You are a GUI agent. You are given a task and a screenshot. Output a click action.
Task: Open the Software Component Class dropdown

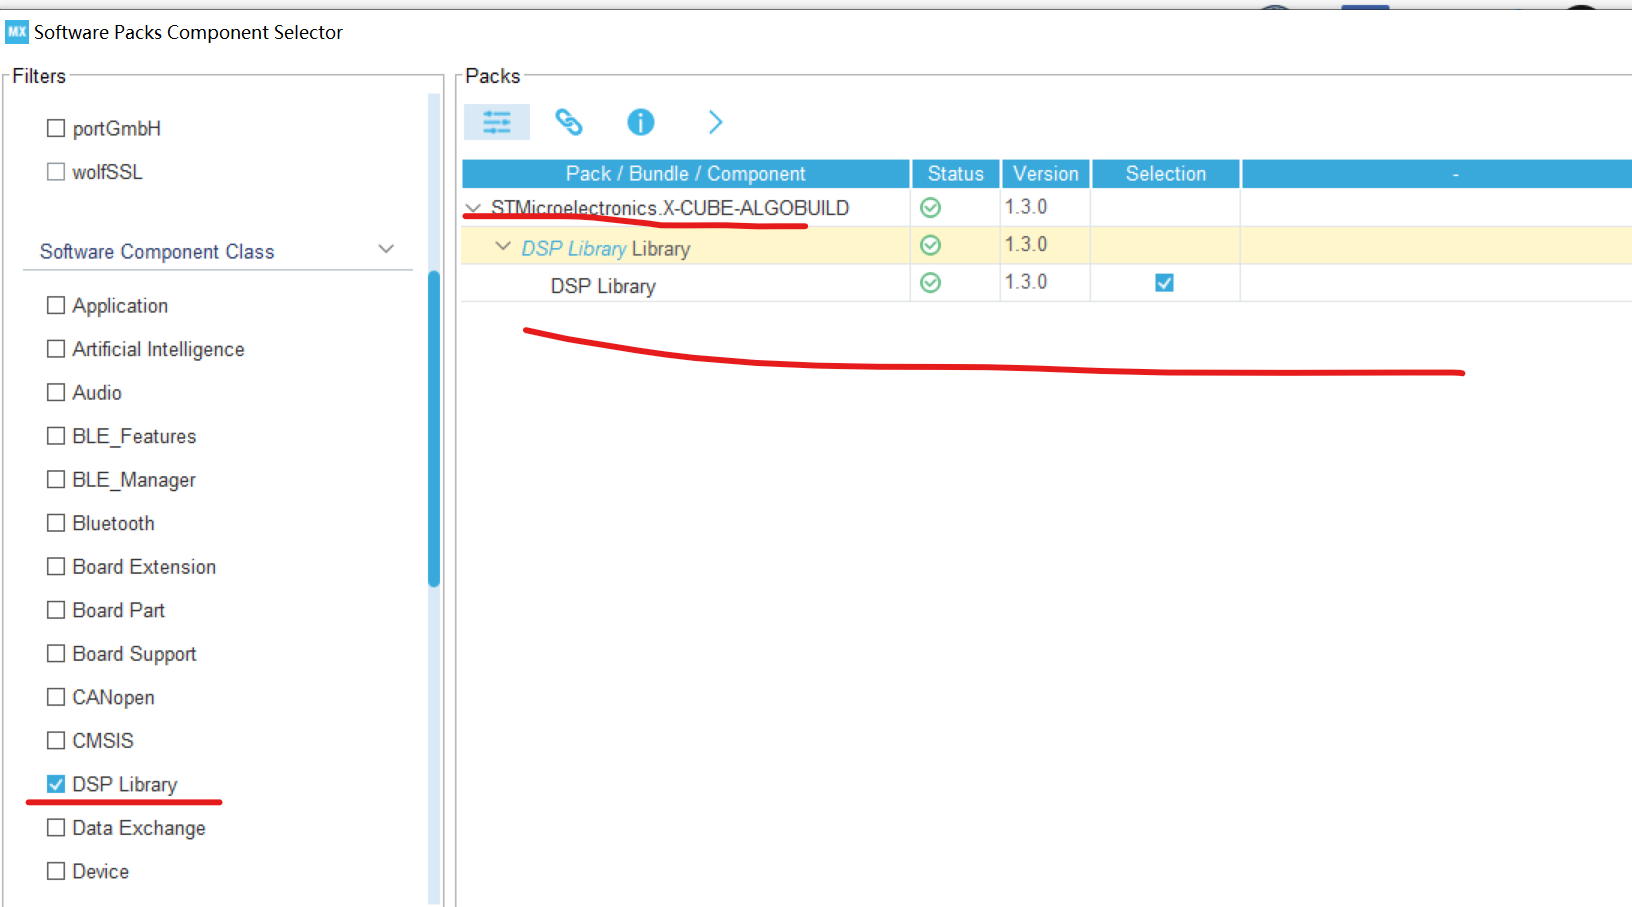(386, 249)
